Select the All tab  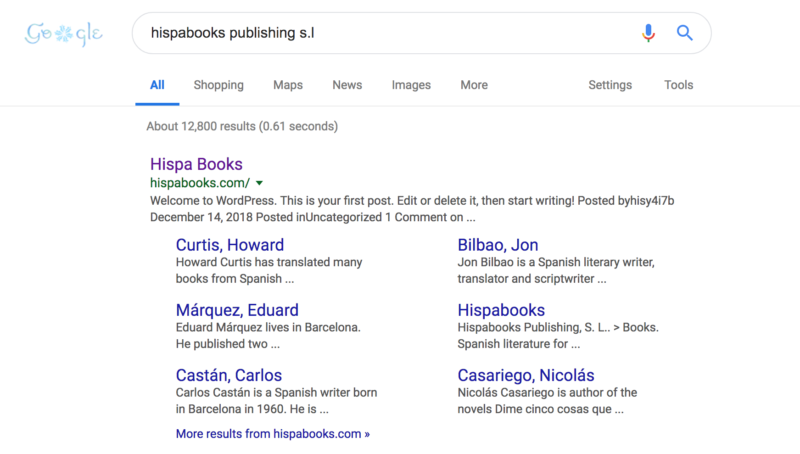(157, 85)
